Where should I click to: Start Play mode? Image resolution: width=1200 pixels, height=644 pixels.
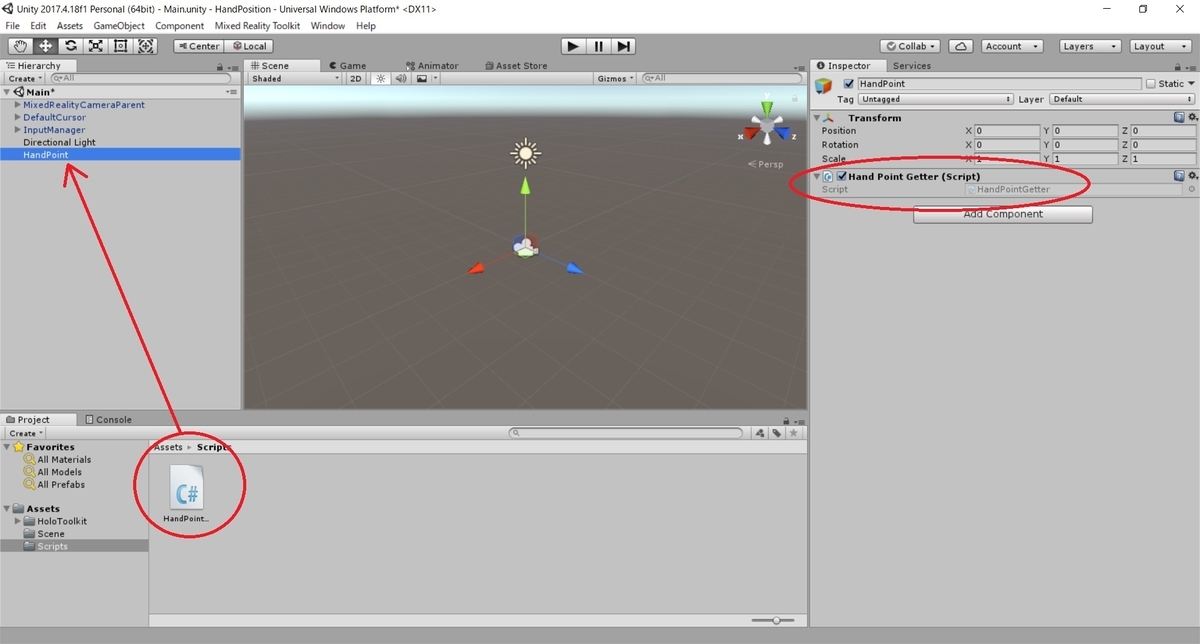click(573, 46)
